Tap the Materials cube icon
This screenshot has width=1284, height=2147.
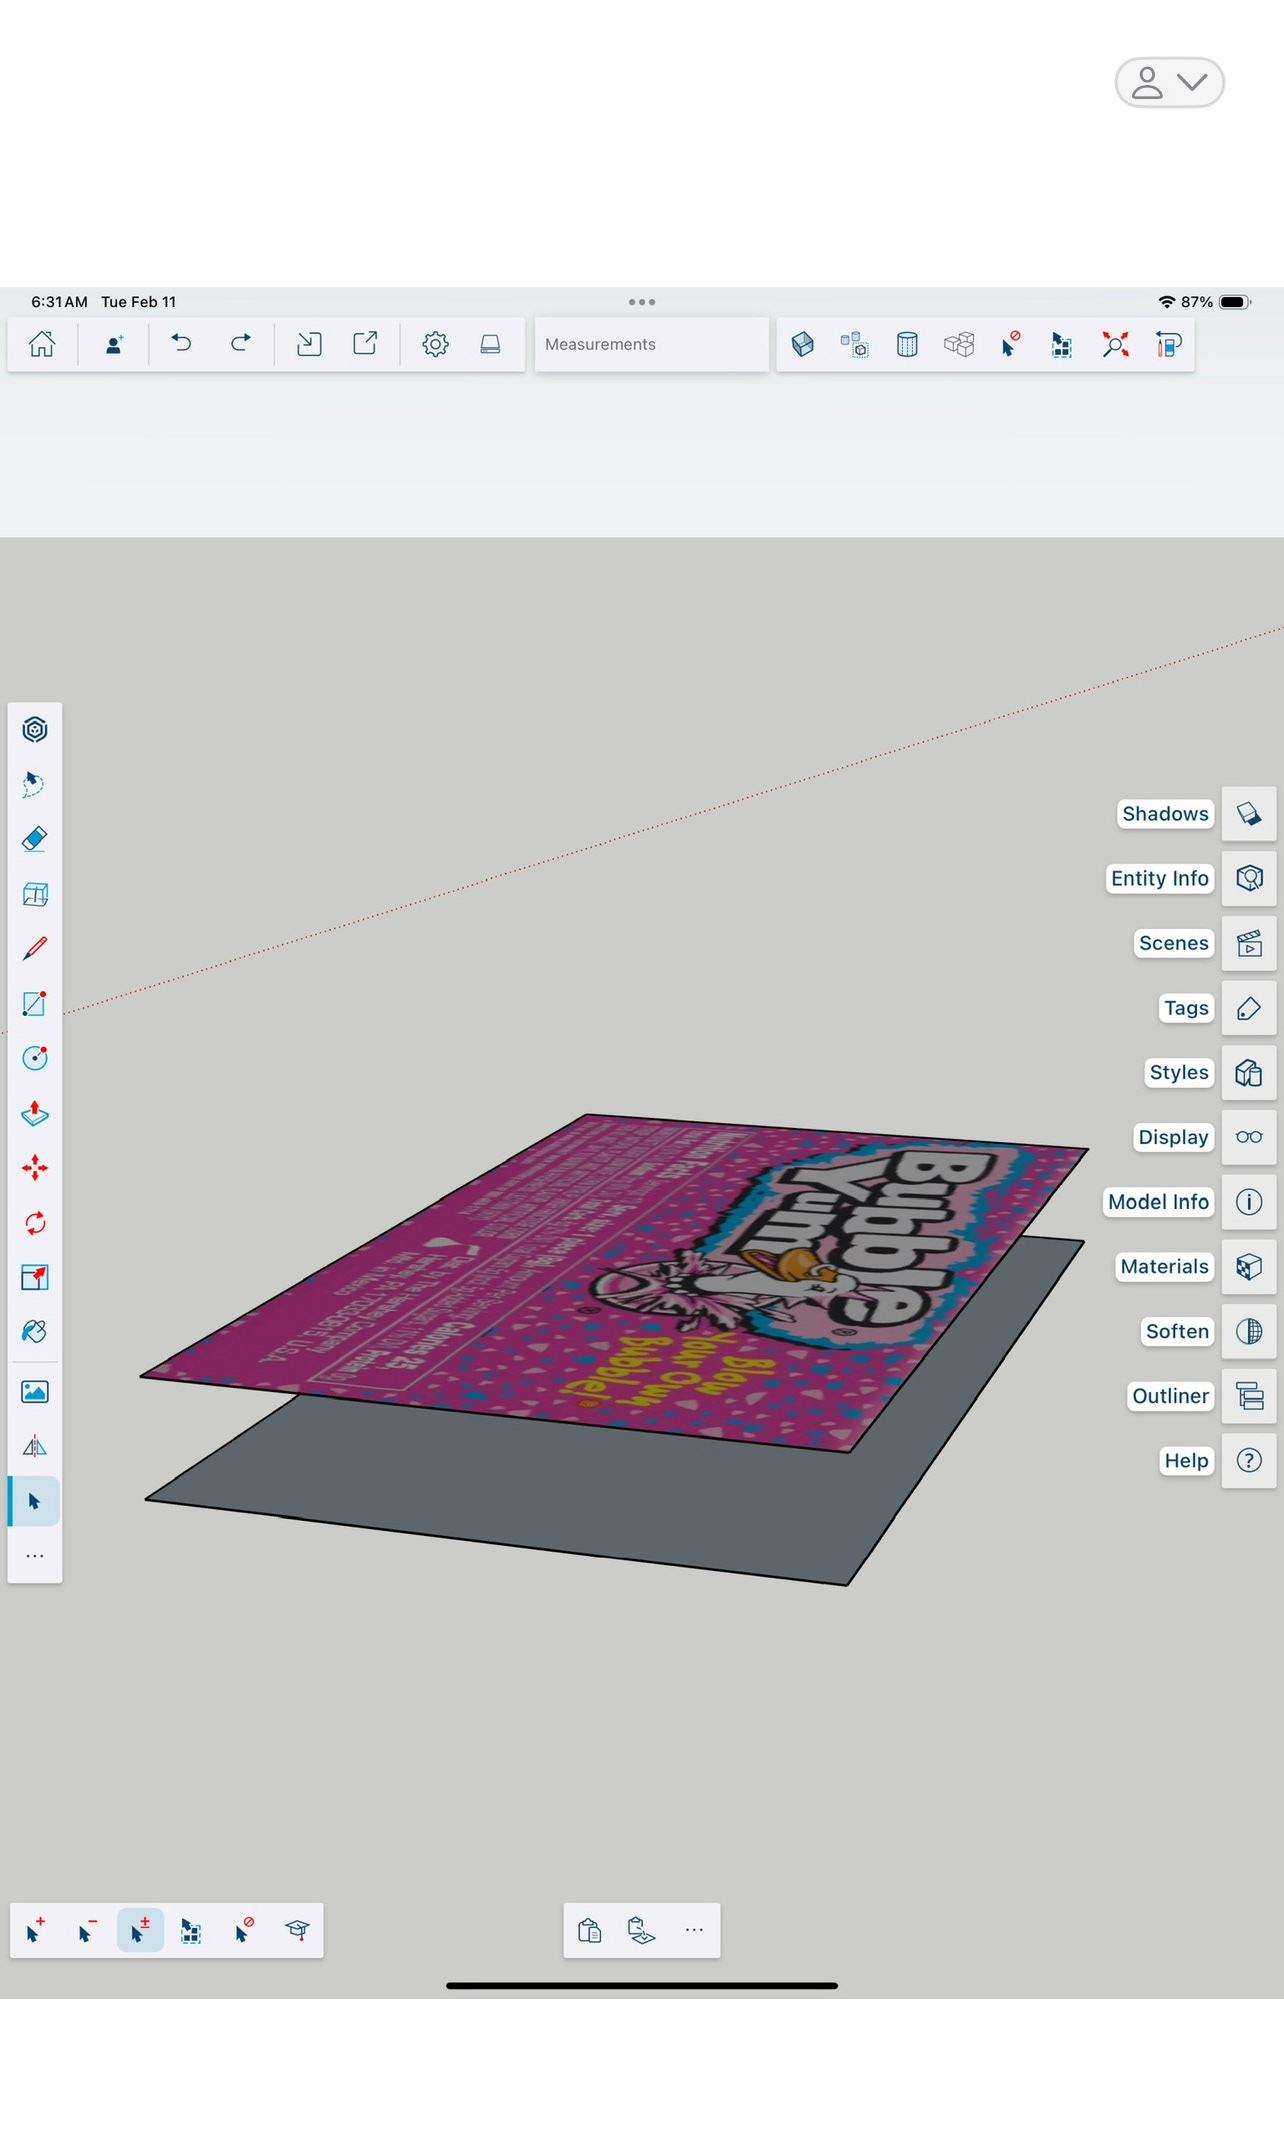tap(1249, 1267)
